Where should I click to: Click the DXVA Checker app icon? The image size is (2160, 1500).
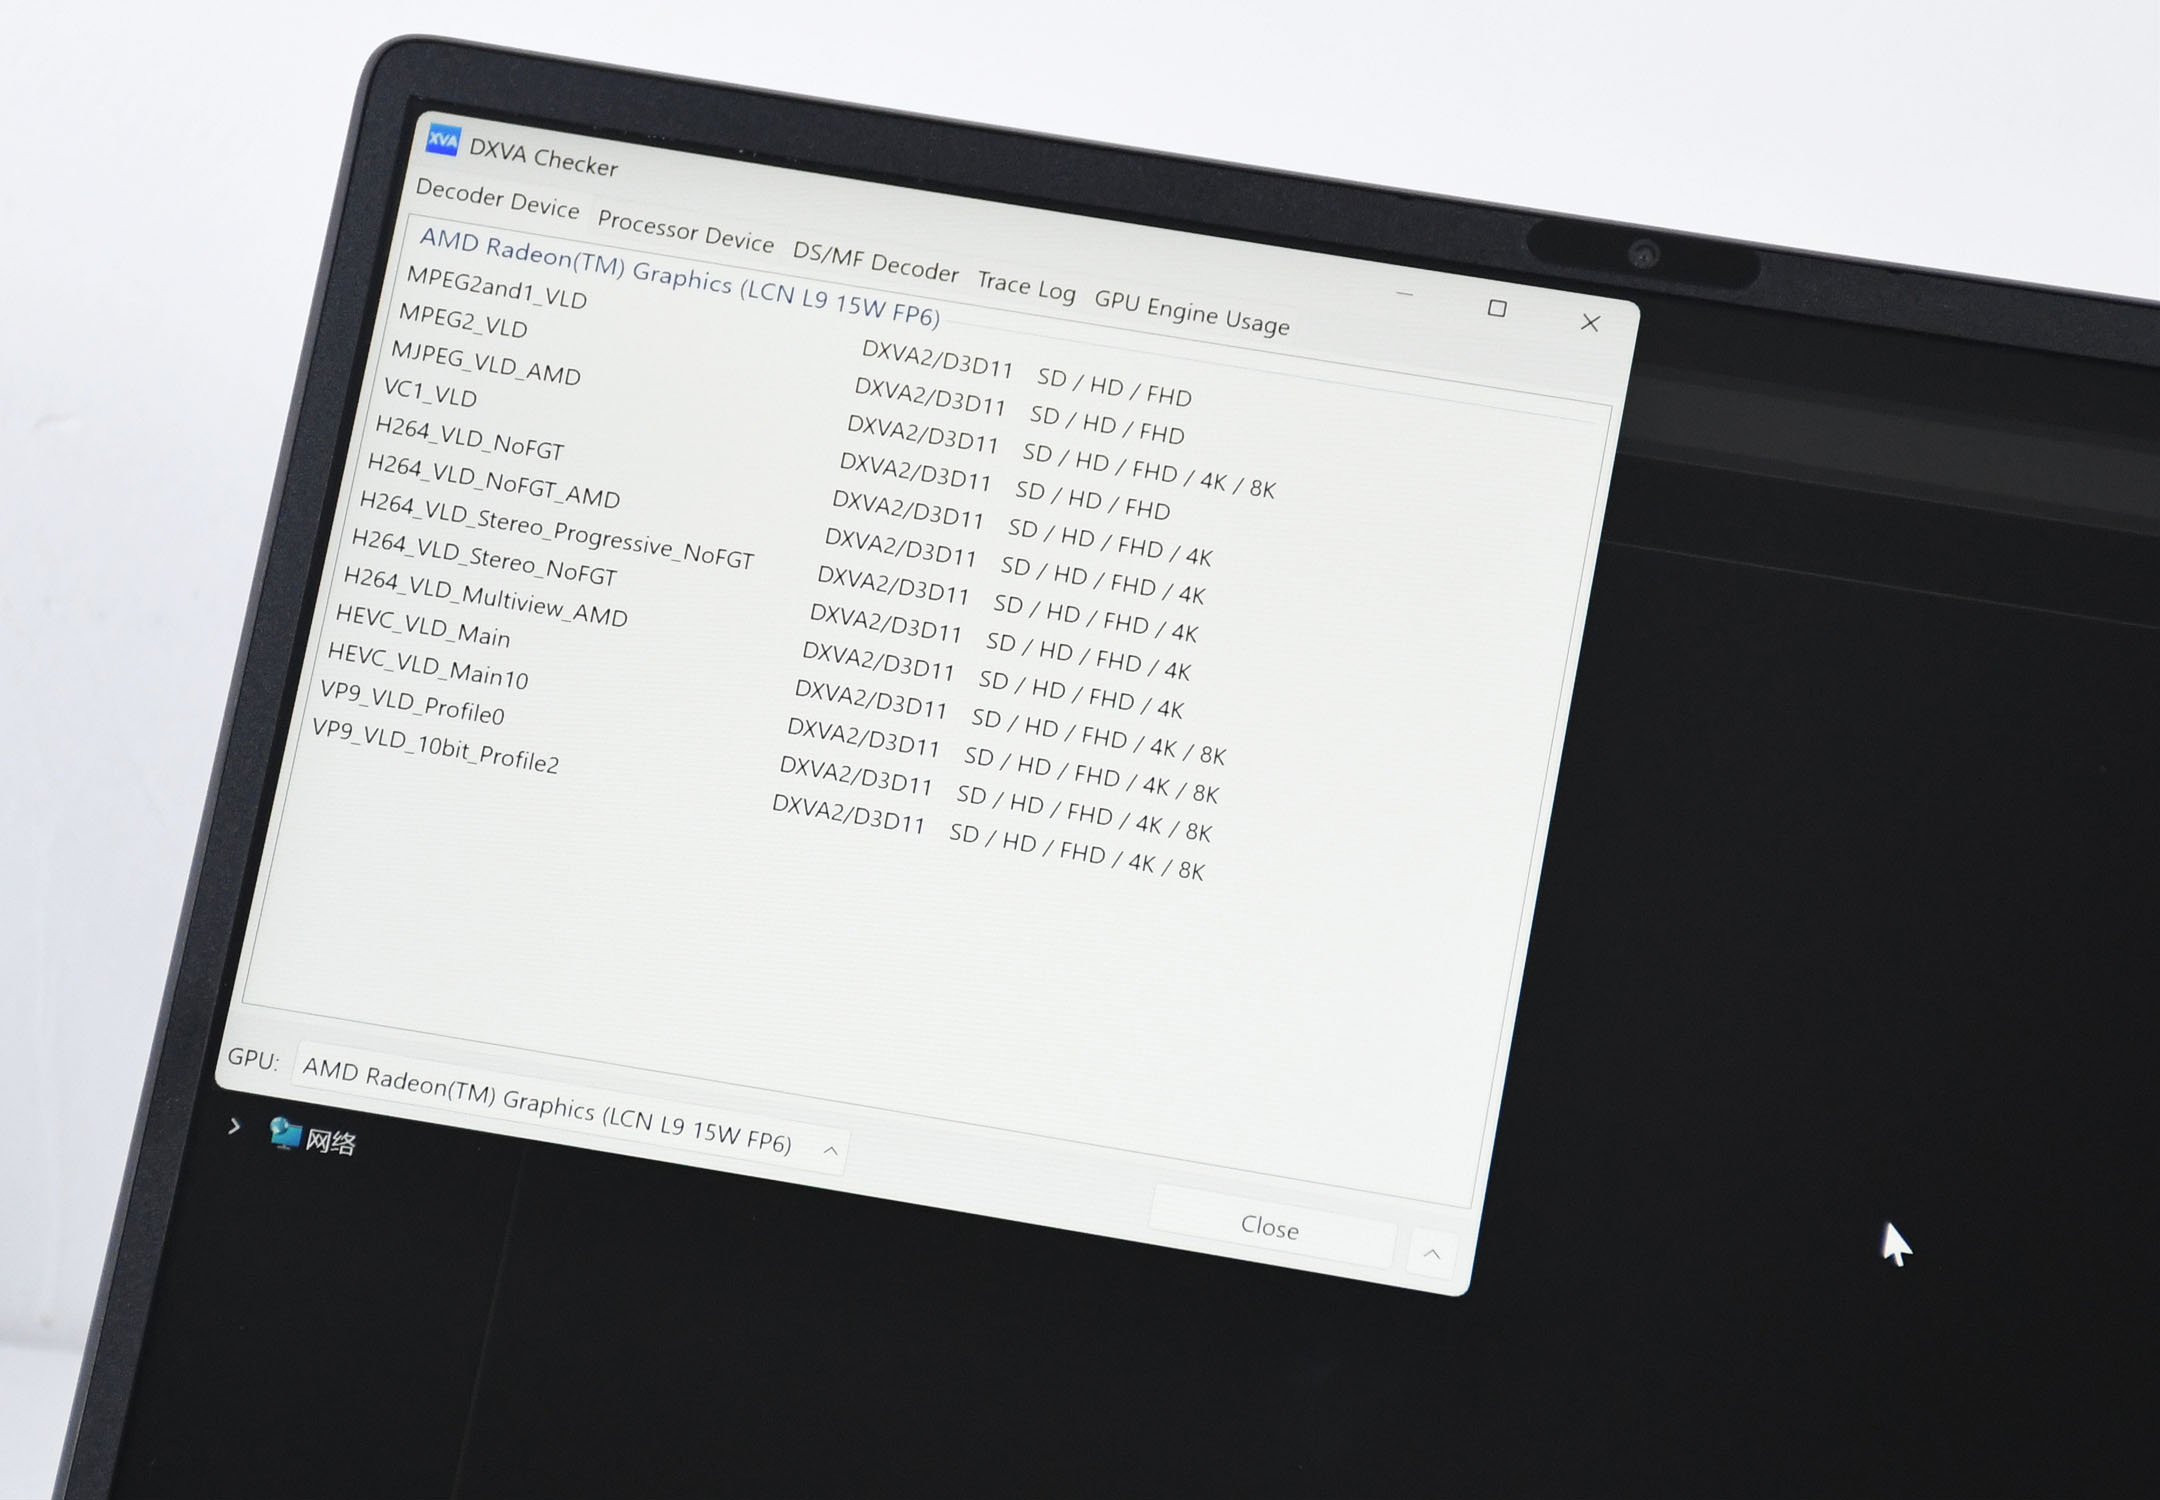tap(442, 141)
